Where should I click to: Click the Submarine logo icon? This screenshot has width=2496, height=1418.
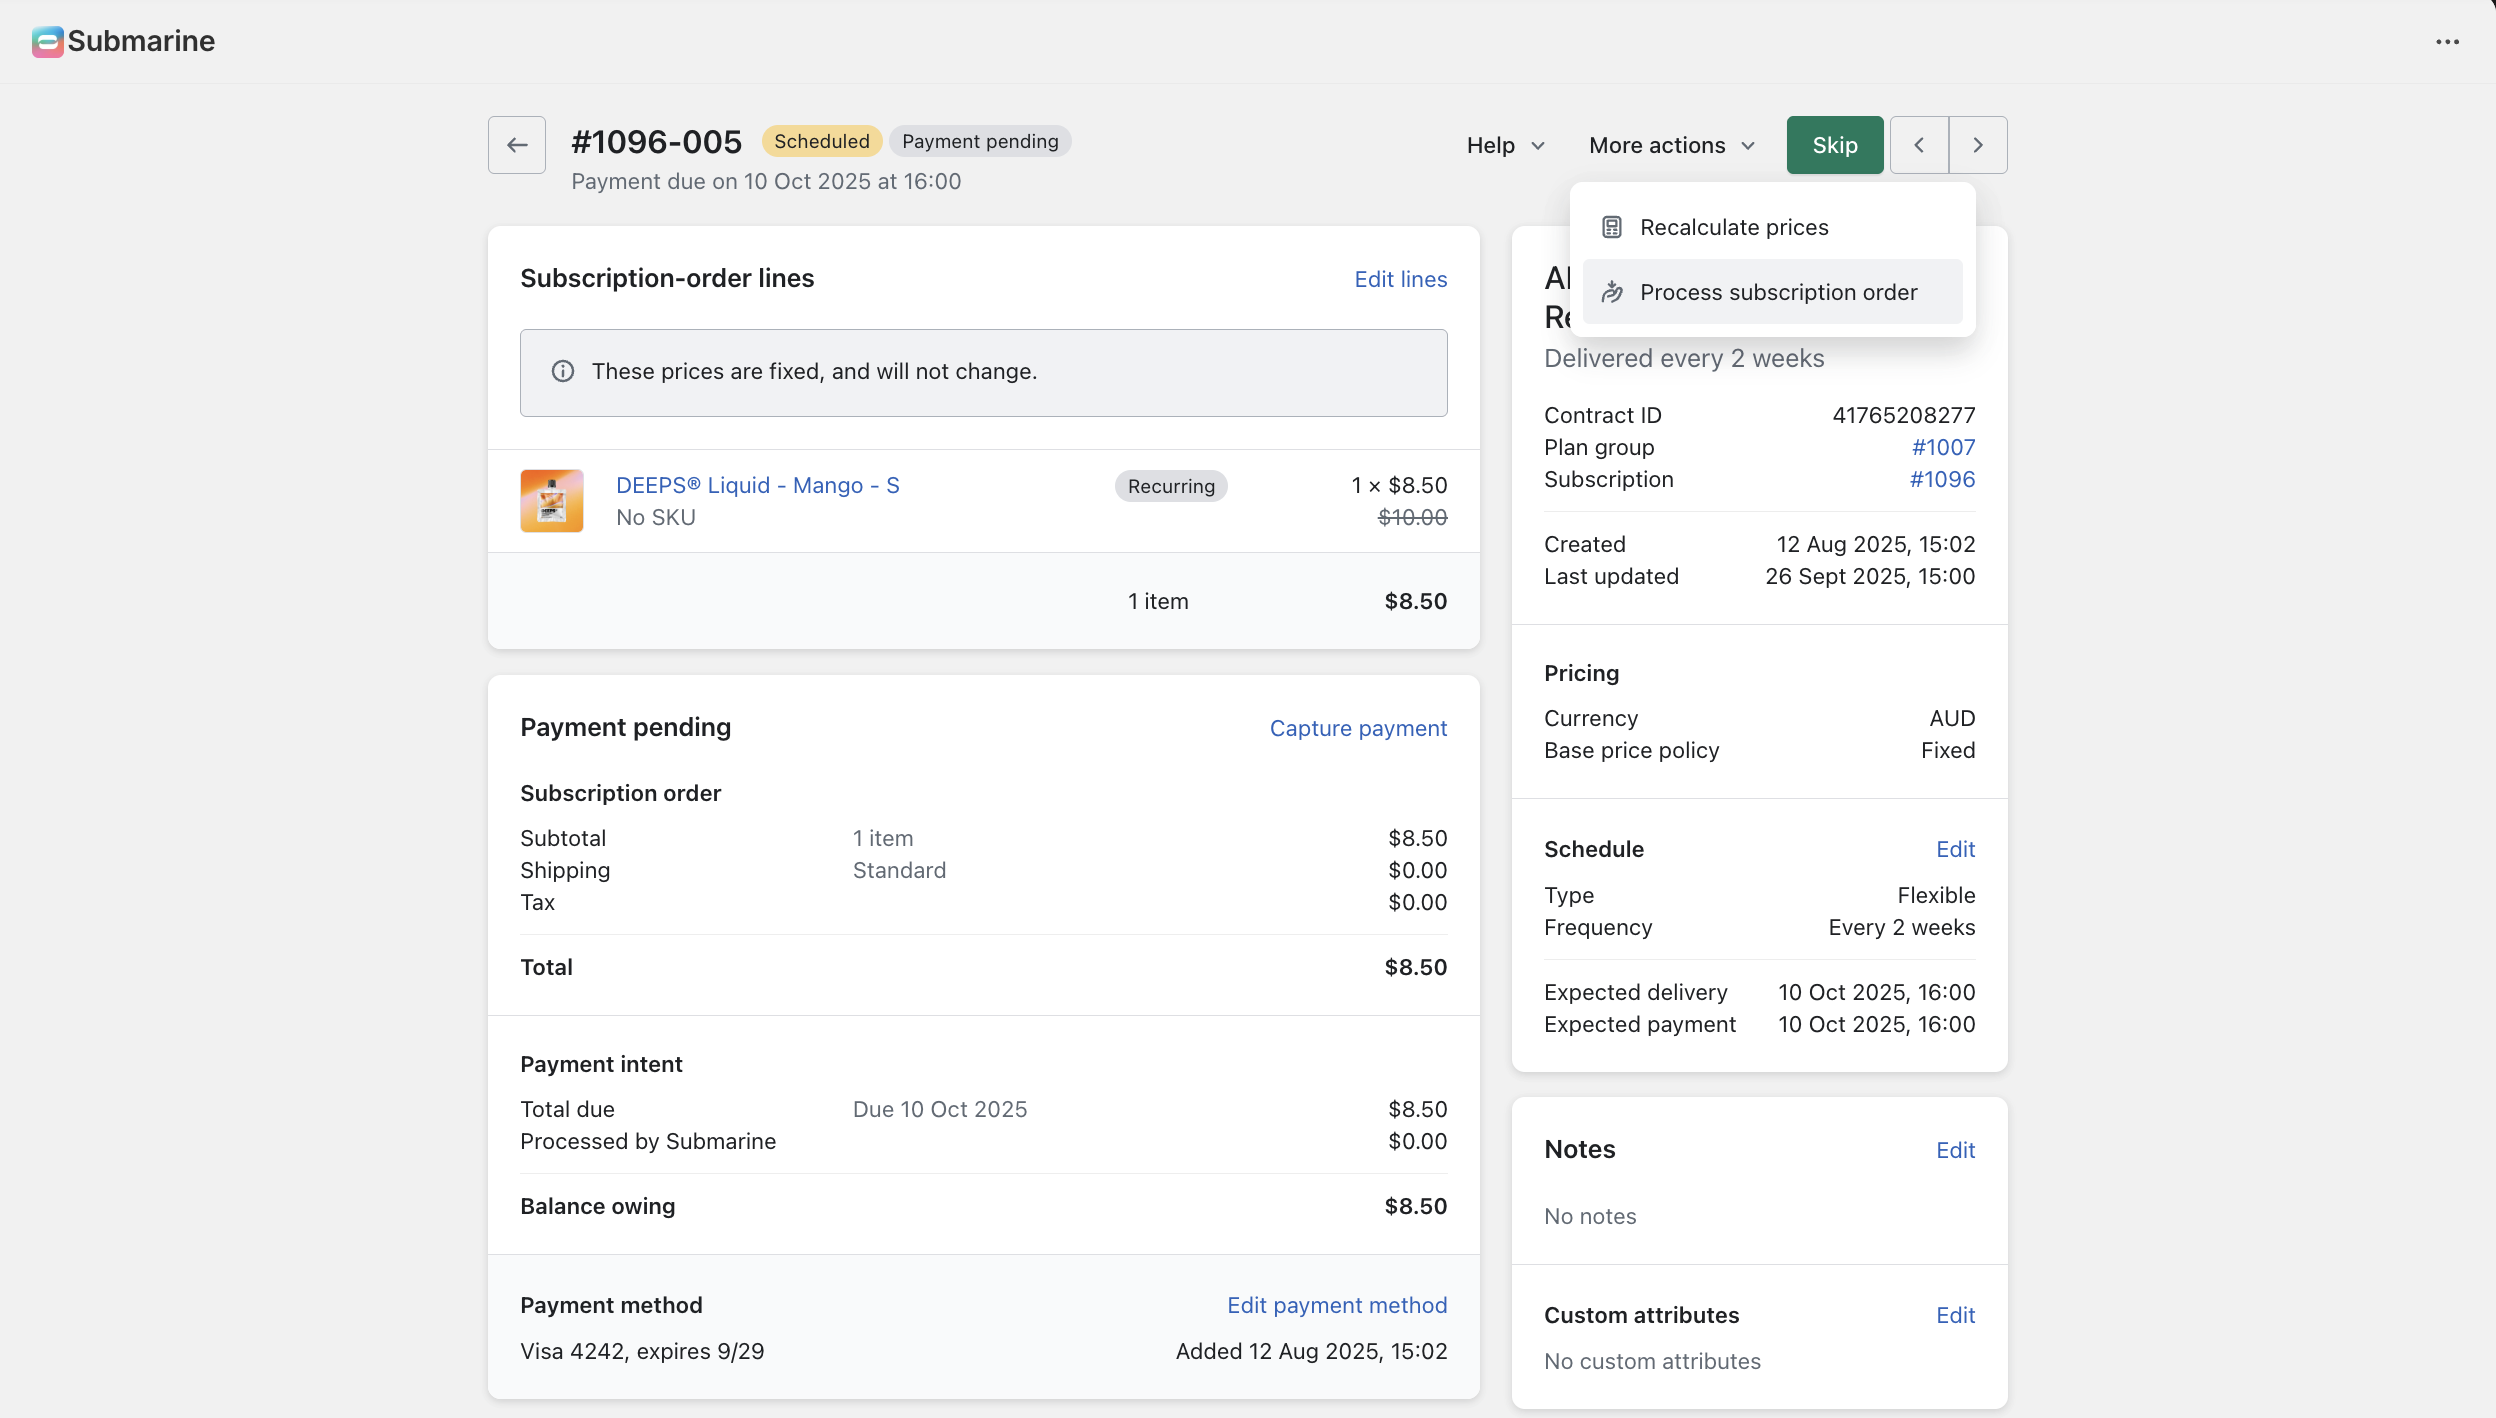pos(47,41)
